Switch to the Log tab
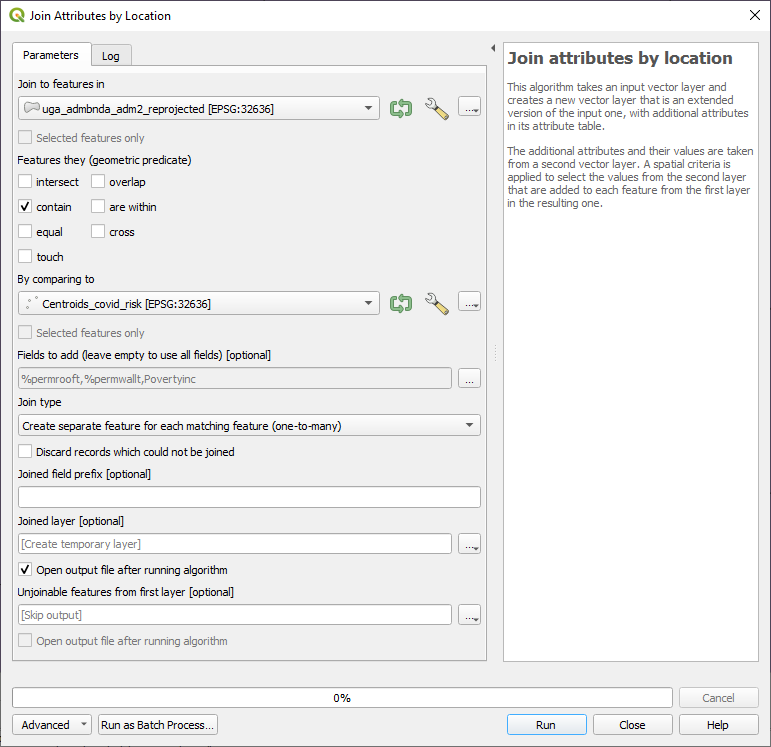 tap(110, 56)
